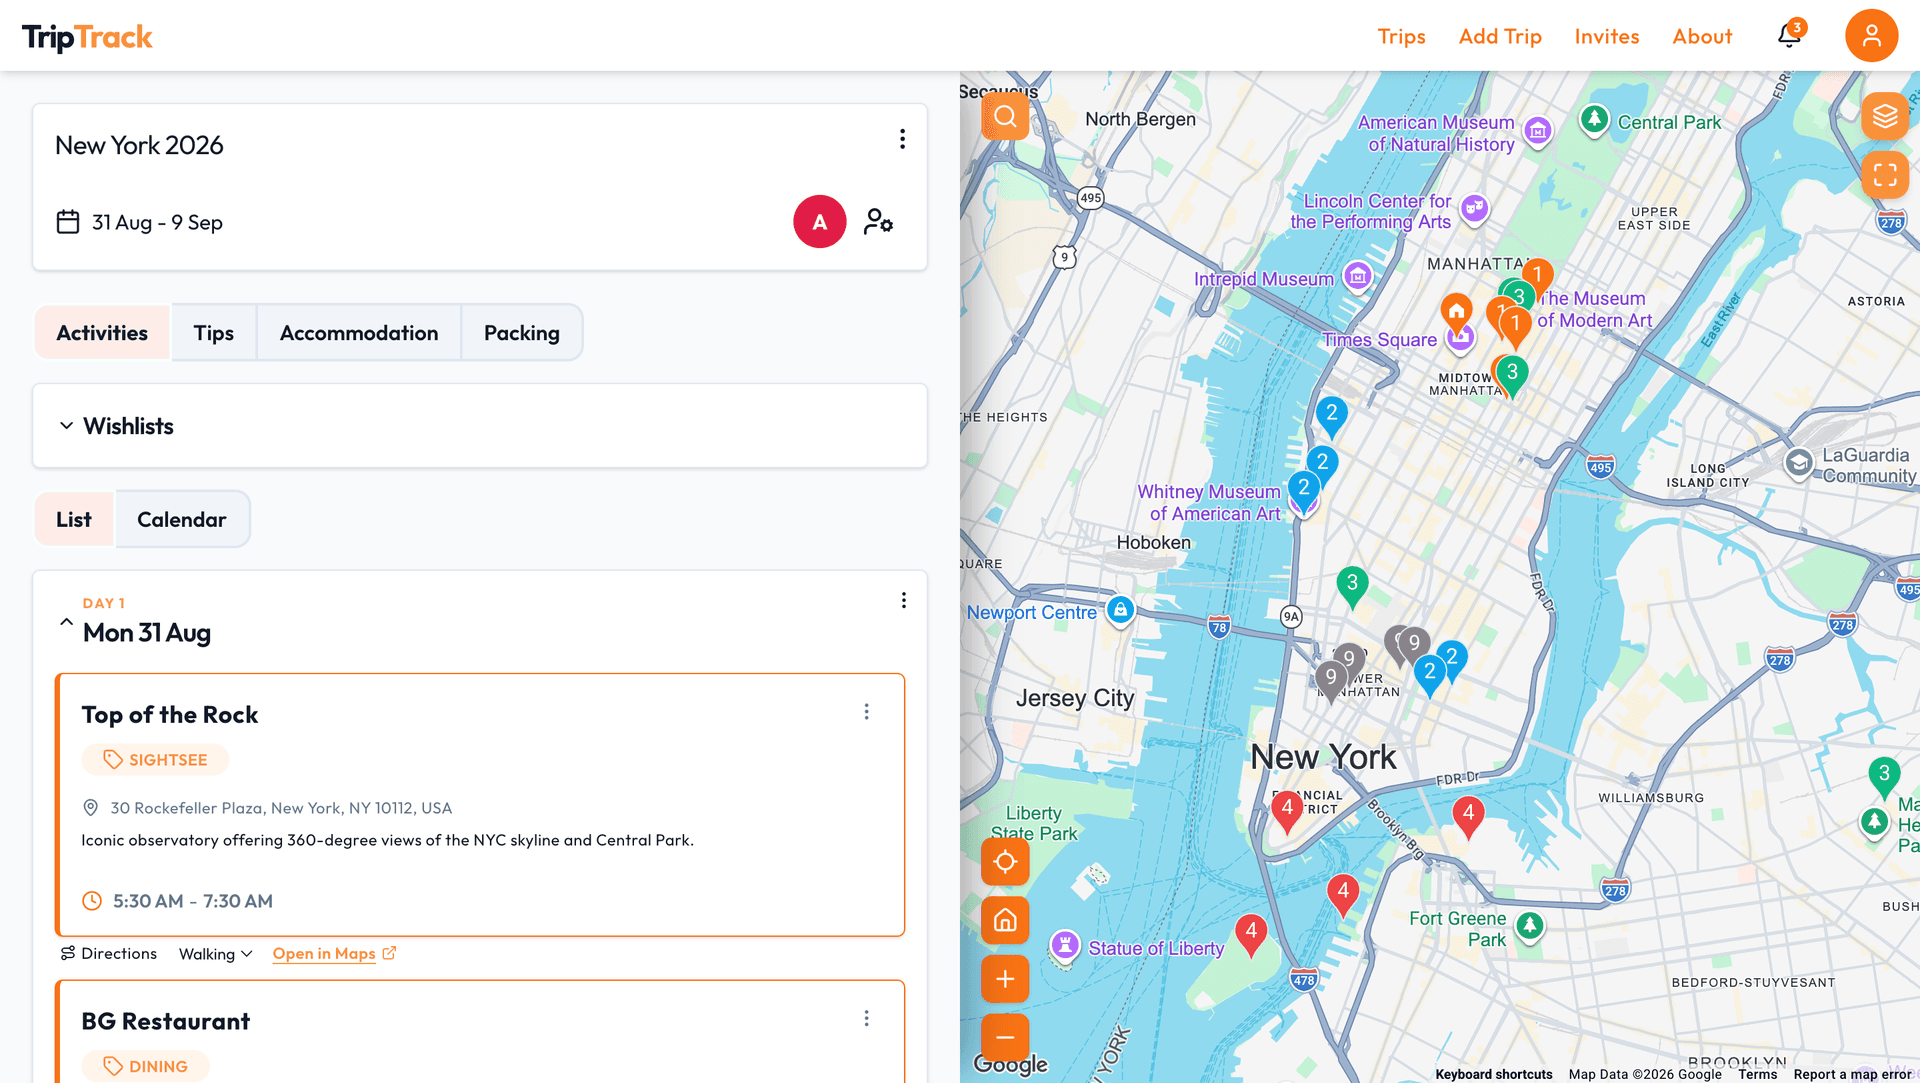Click the orange accommodation home pin
The width and height of the screenshot is (1920, 1083).
(1457, 311)
